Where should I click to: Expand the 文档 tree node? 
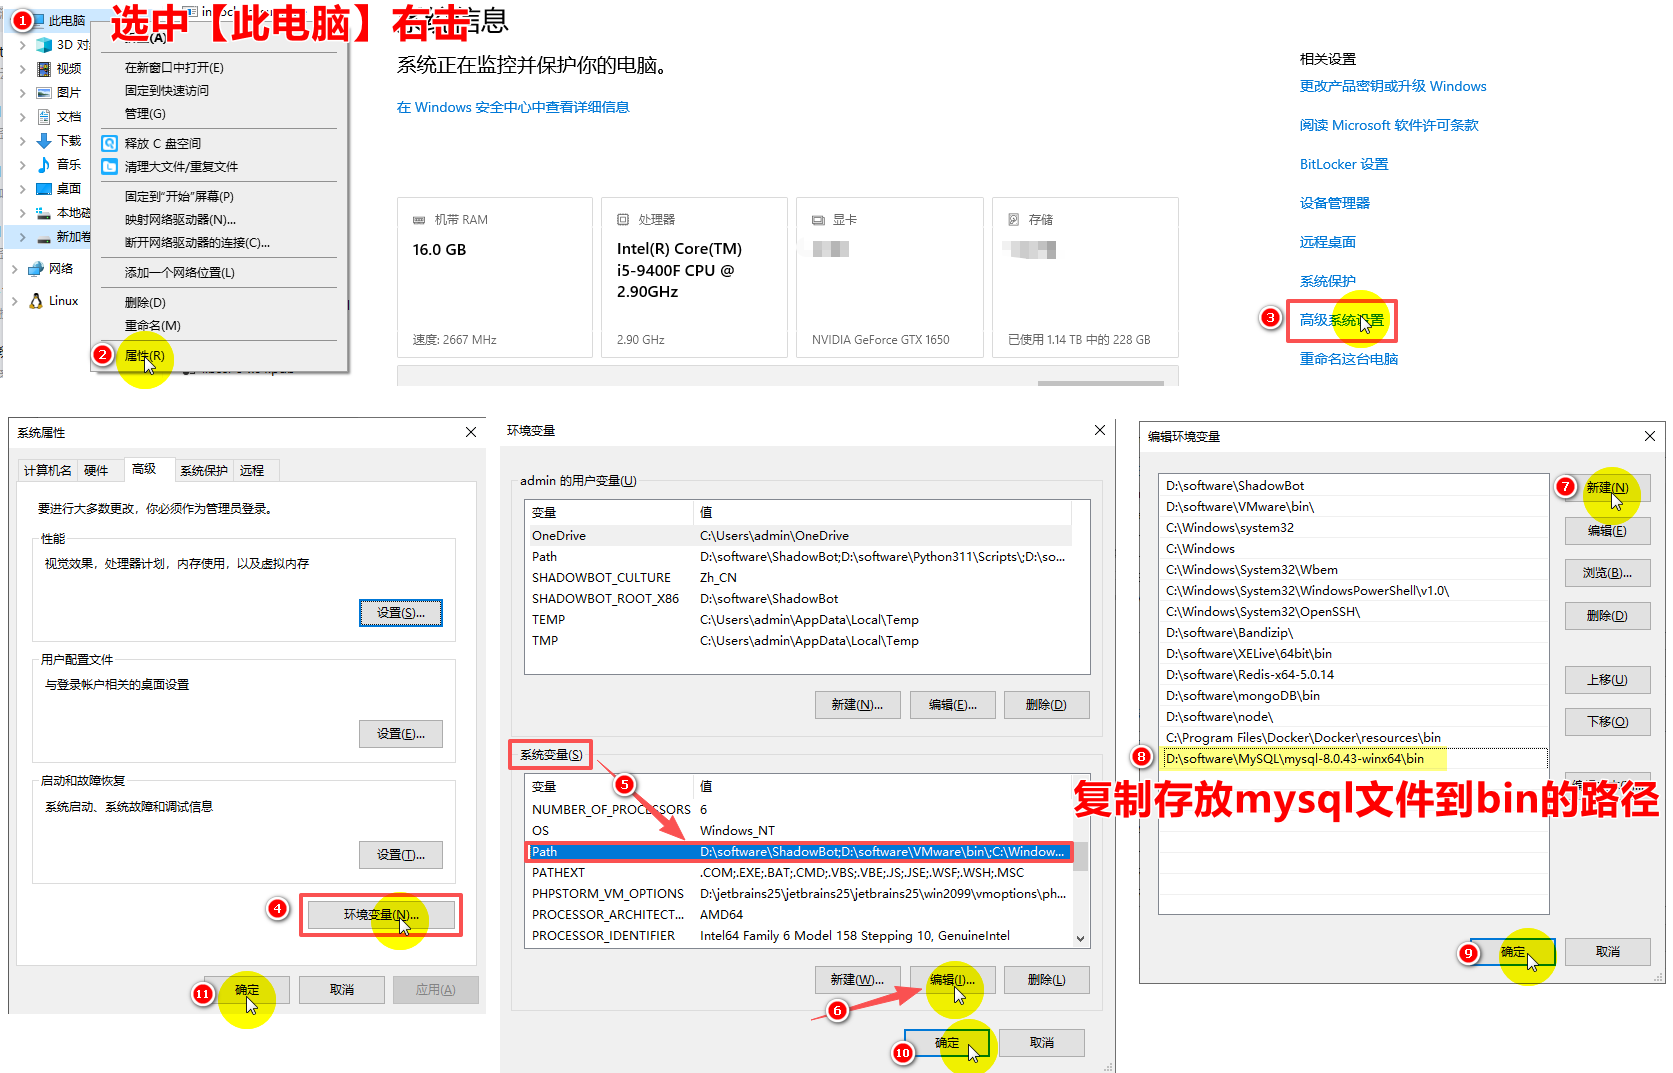[x=23, y=117]
